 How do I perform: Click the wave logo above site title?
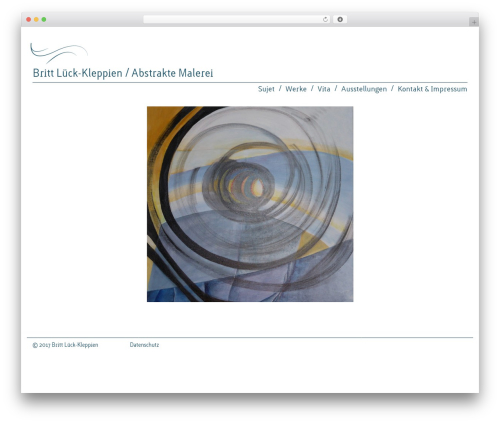59,53
